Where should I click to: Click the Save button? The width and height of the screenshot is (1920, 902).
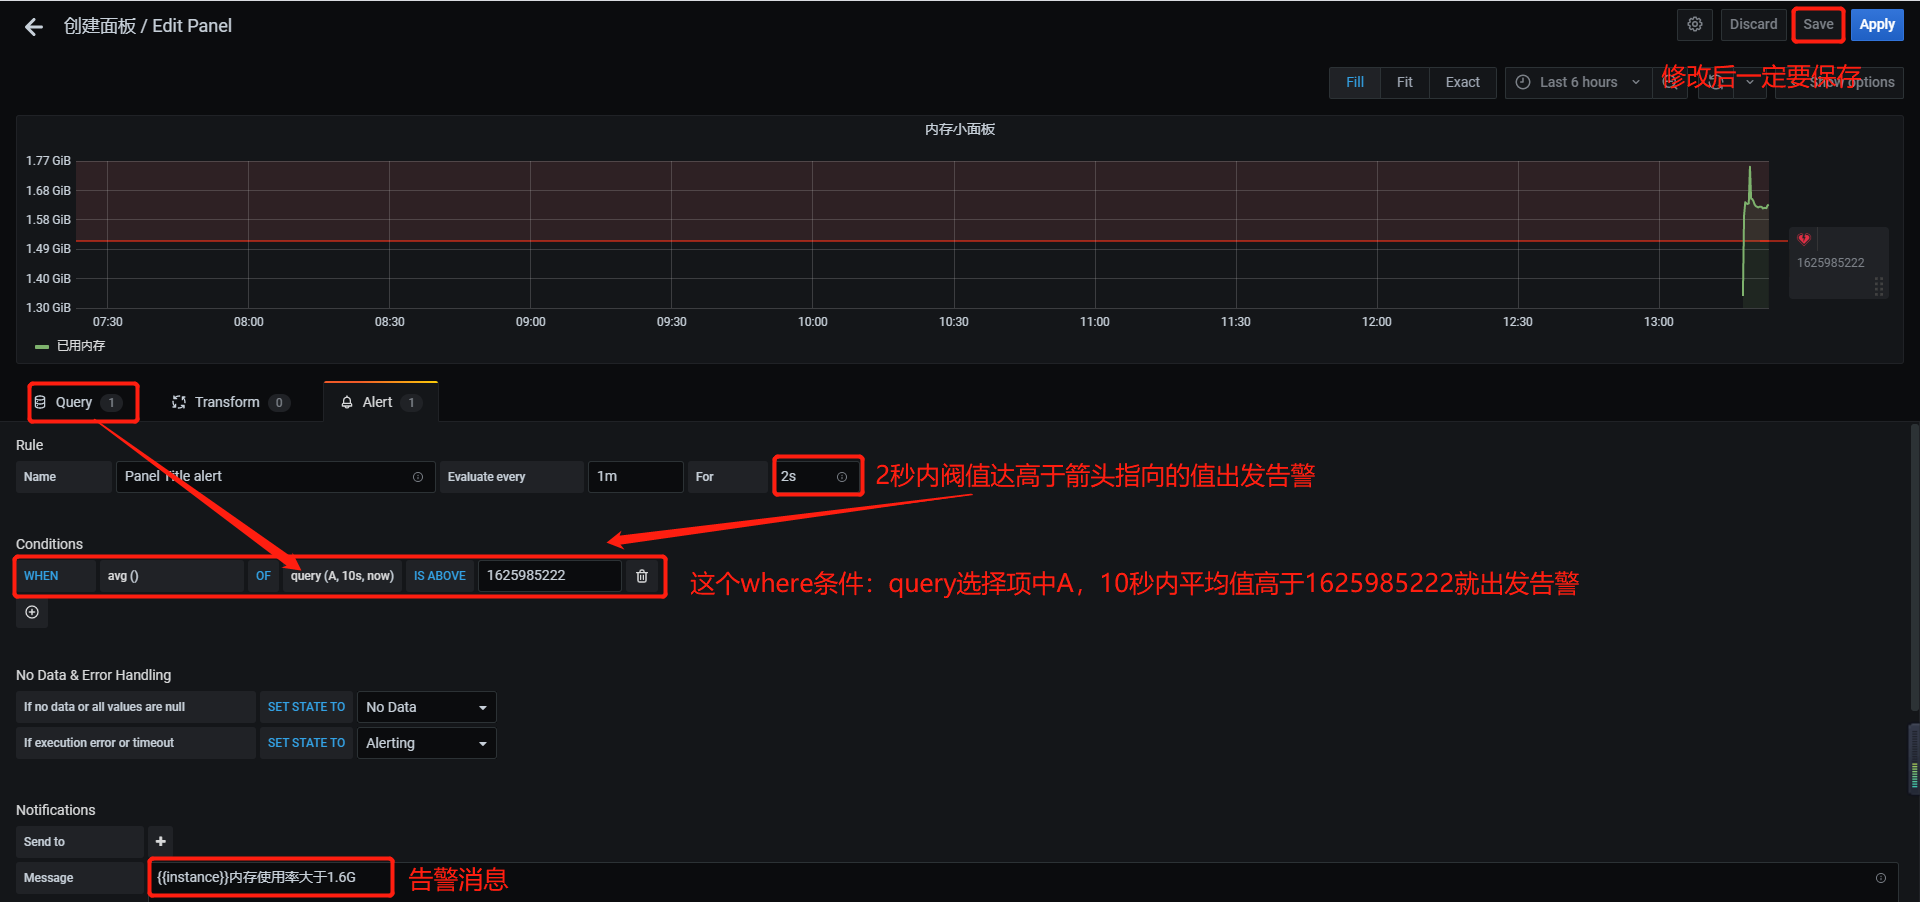pyautogui.click(x=1818, y=25)
